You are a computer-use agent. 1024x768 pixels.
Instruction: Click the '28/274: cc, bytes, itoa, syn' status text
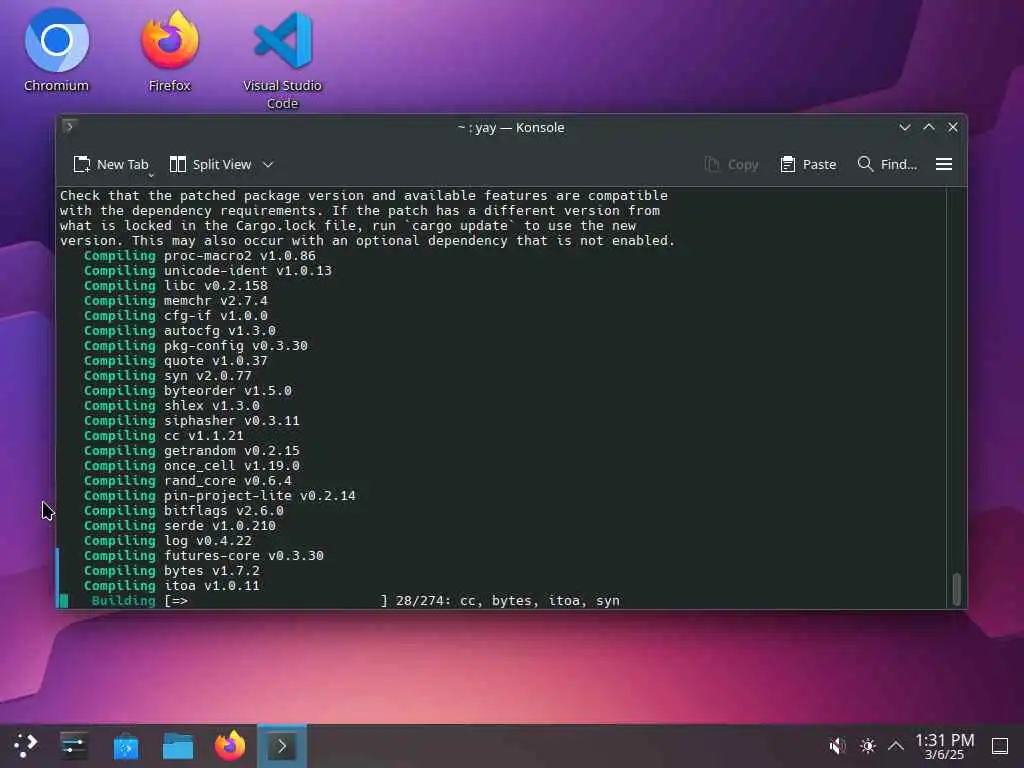508,601
